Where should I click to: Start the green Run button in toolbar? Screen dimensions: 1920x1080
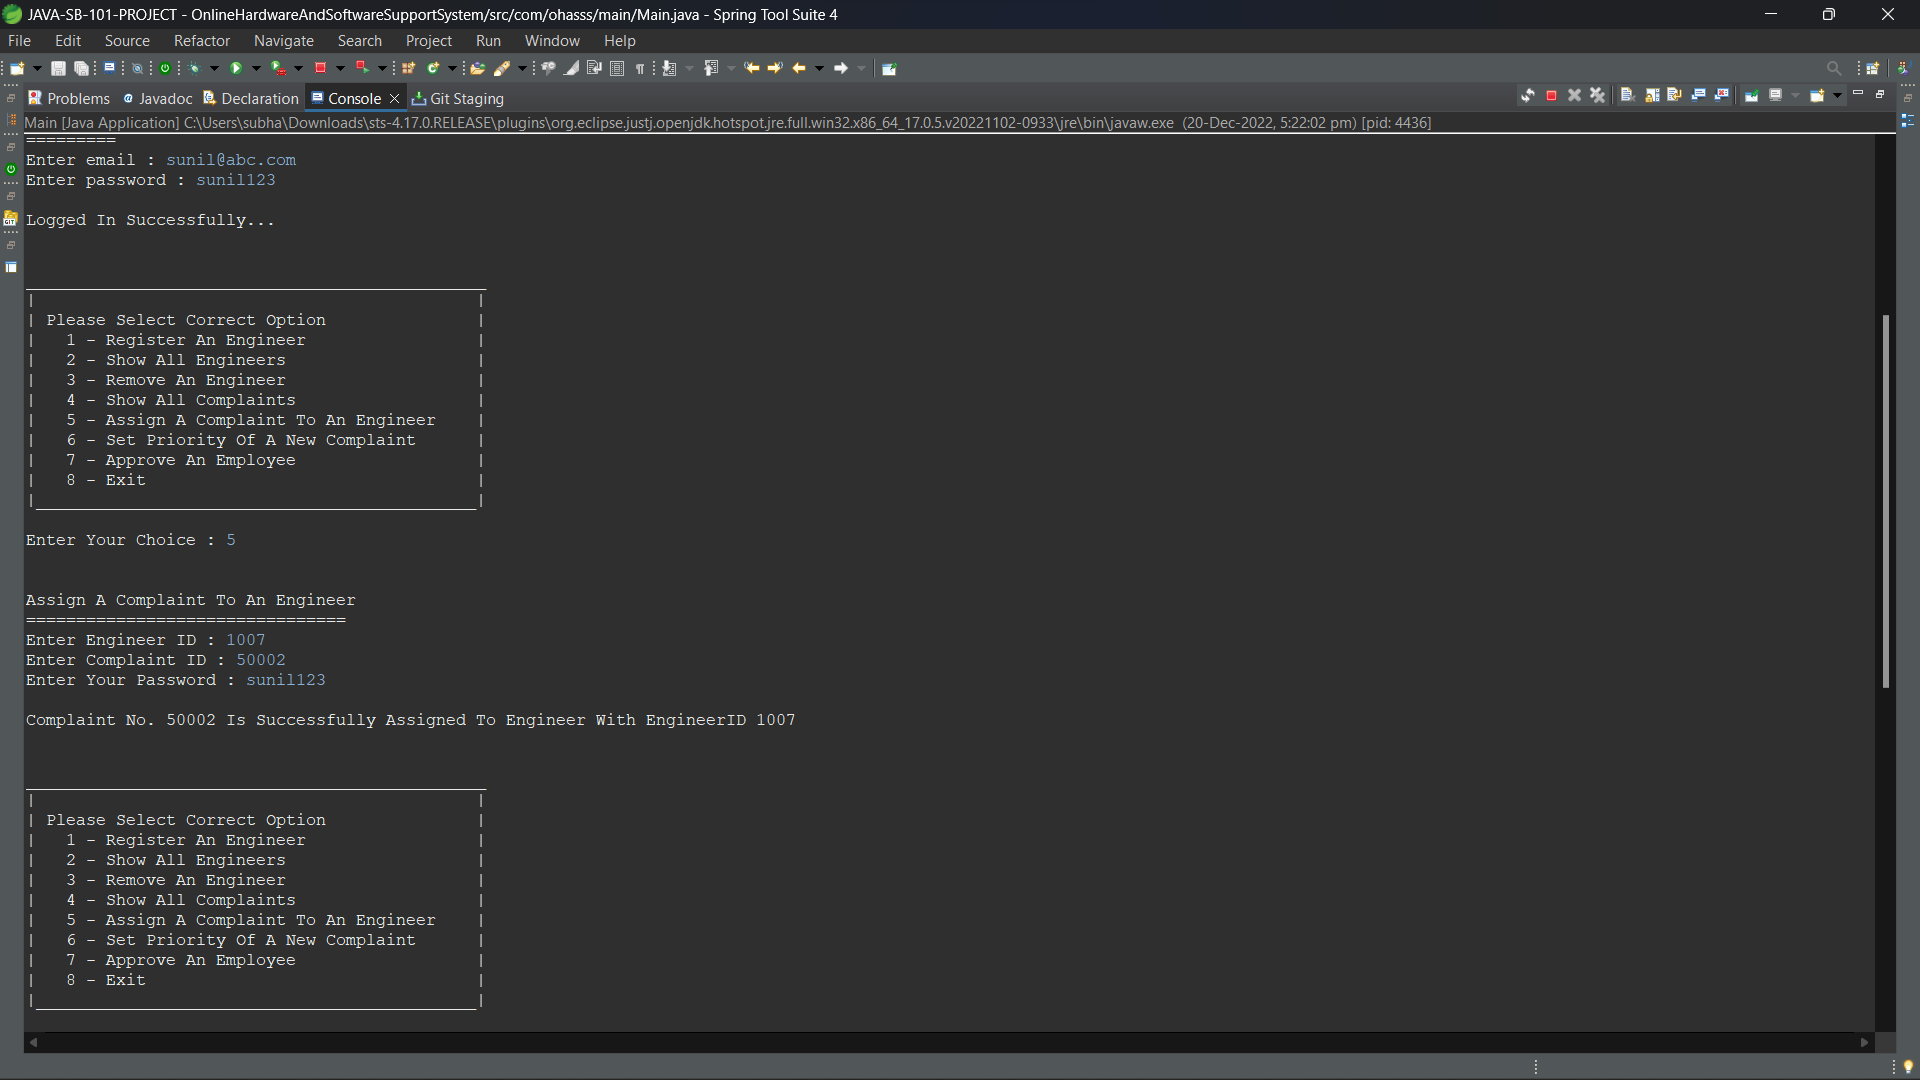pyautogui.click(x=237, y=68)
